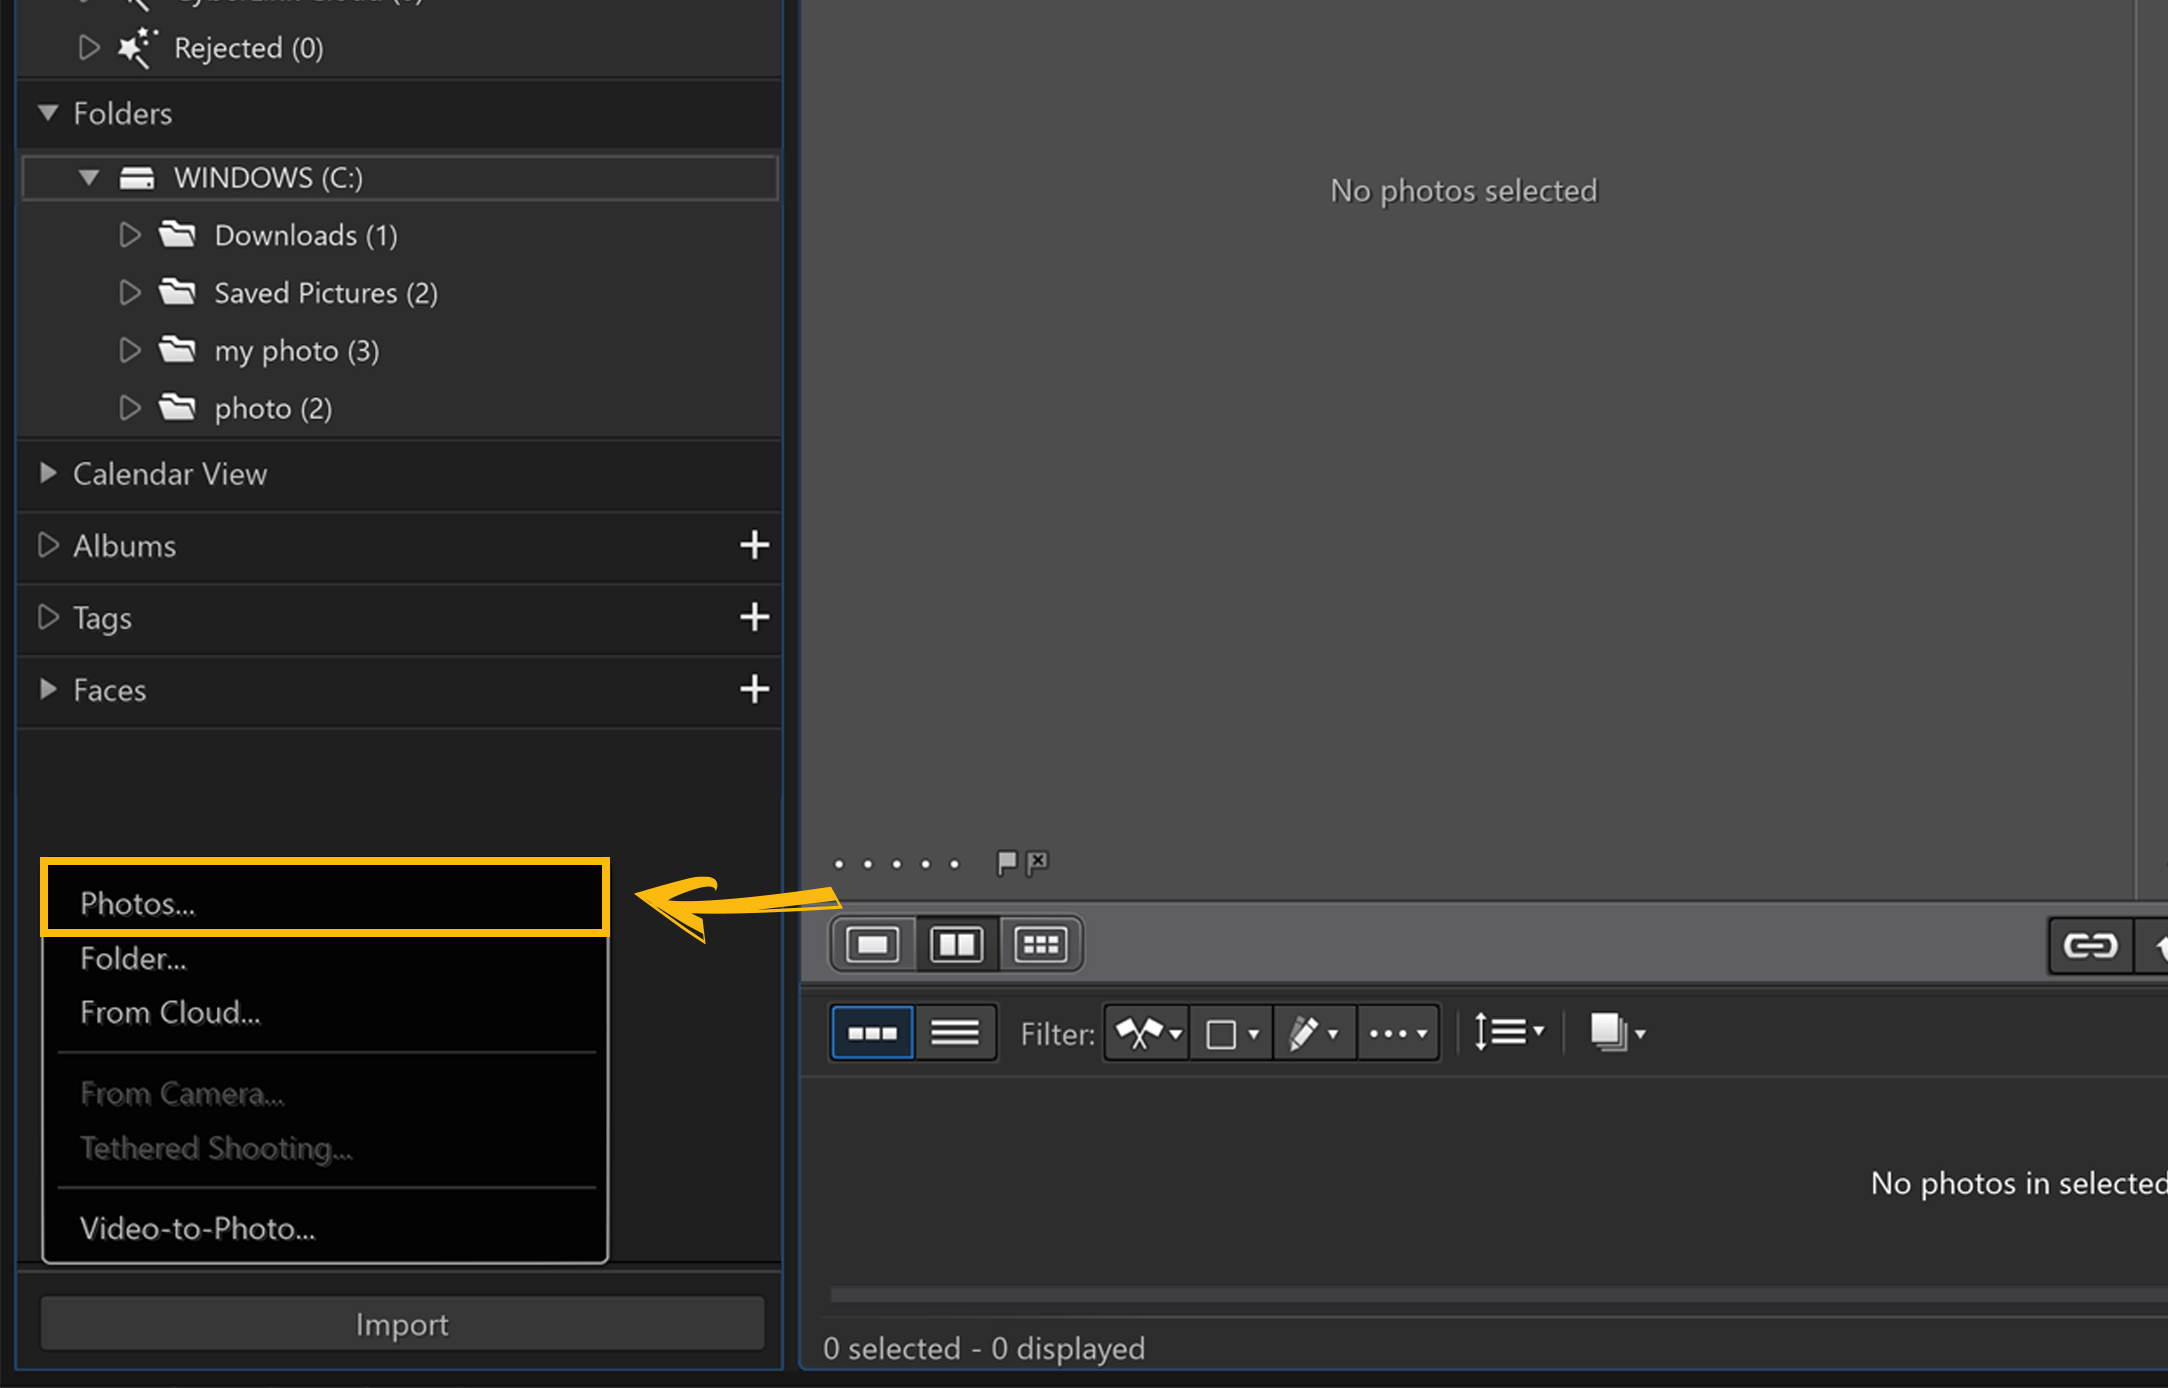
Task: Reject the photo using the flagged-X icon
Action: (1037, 862)
